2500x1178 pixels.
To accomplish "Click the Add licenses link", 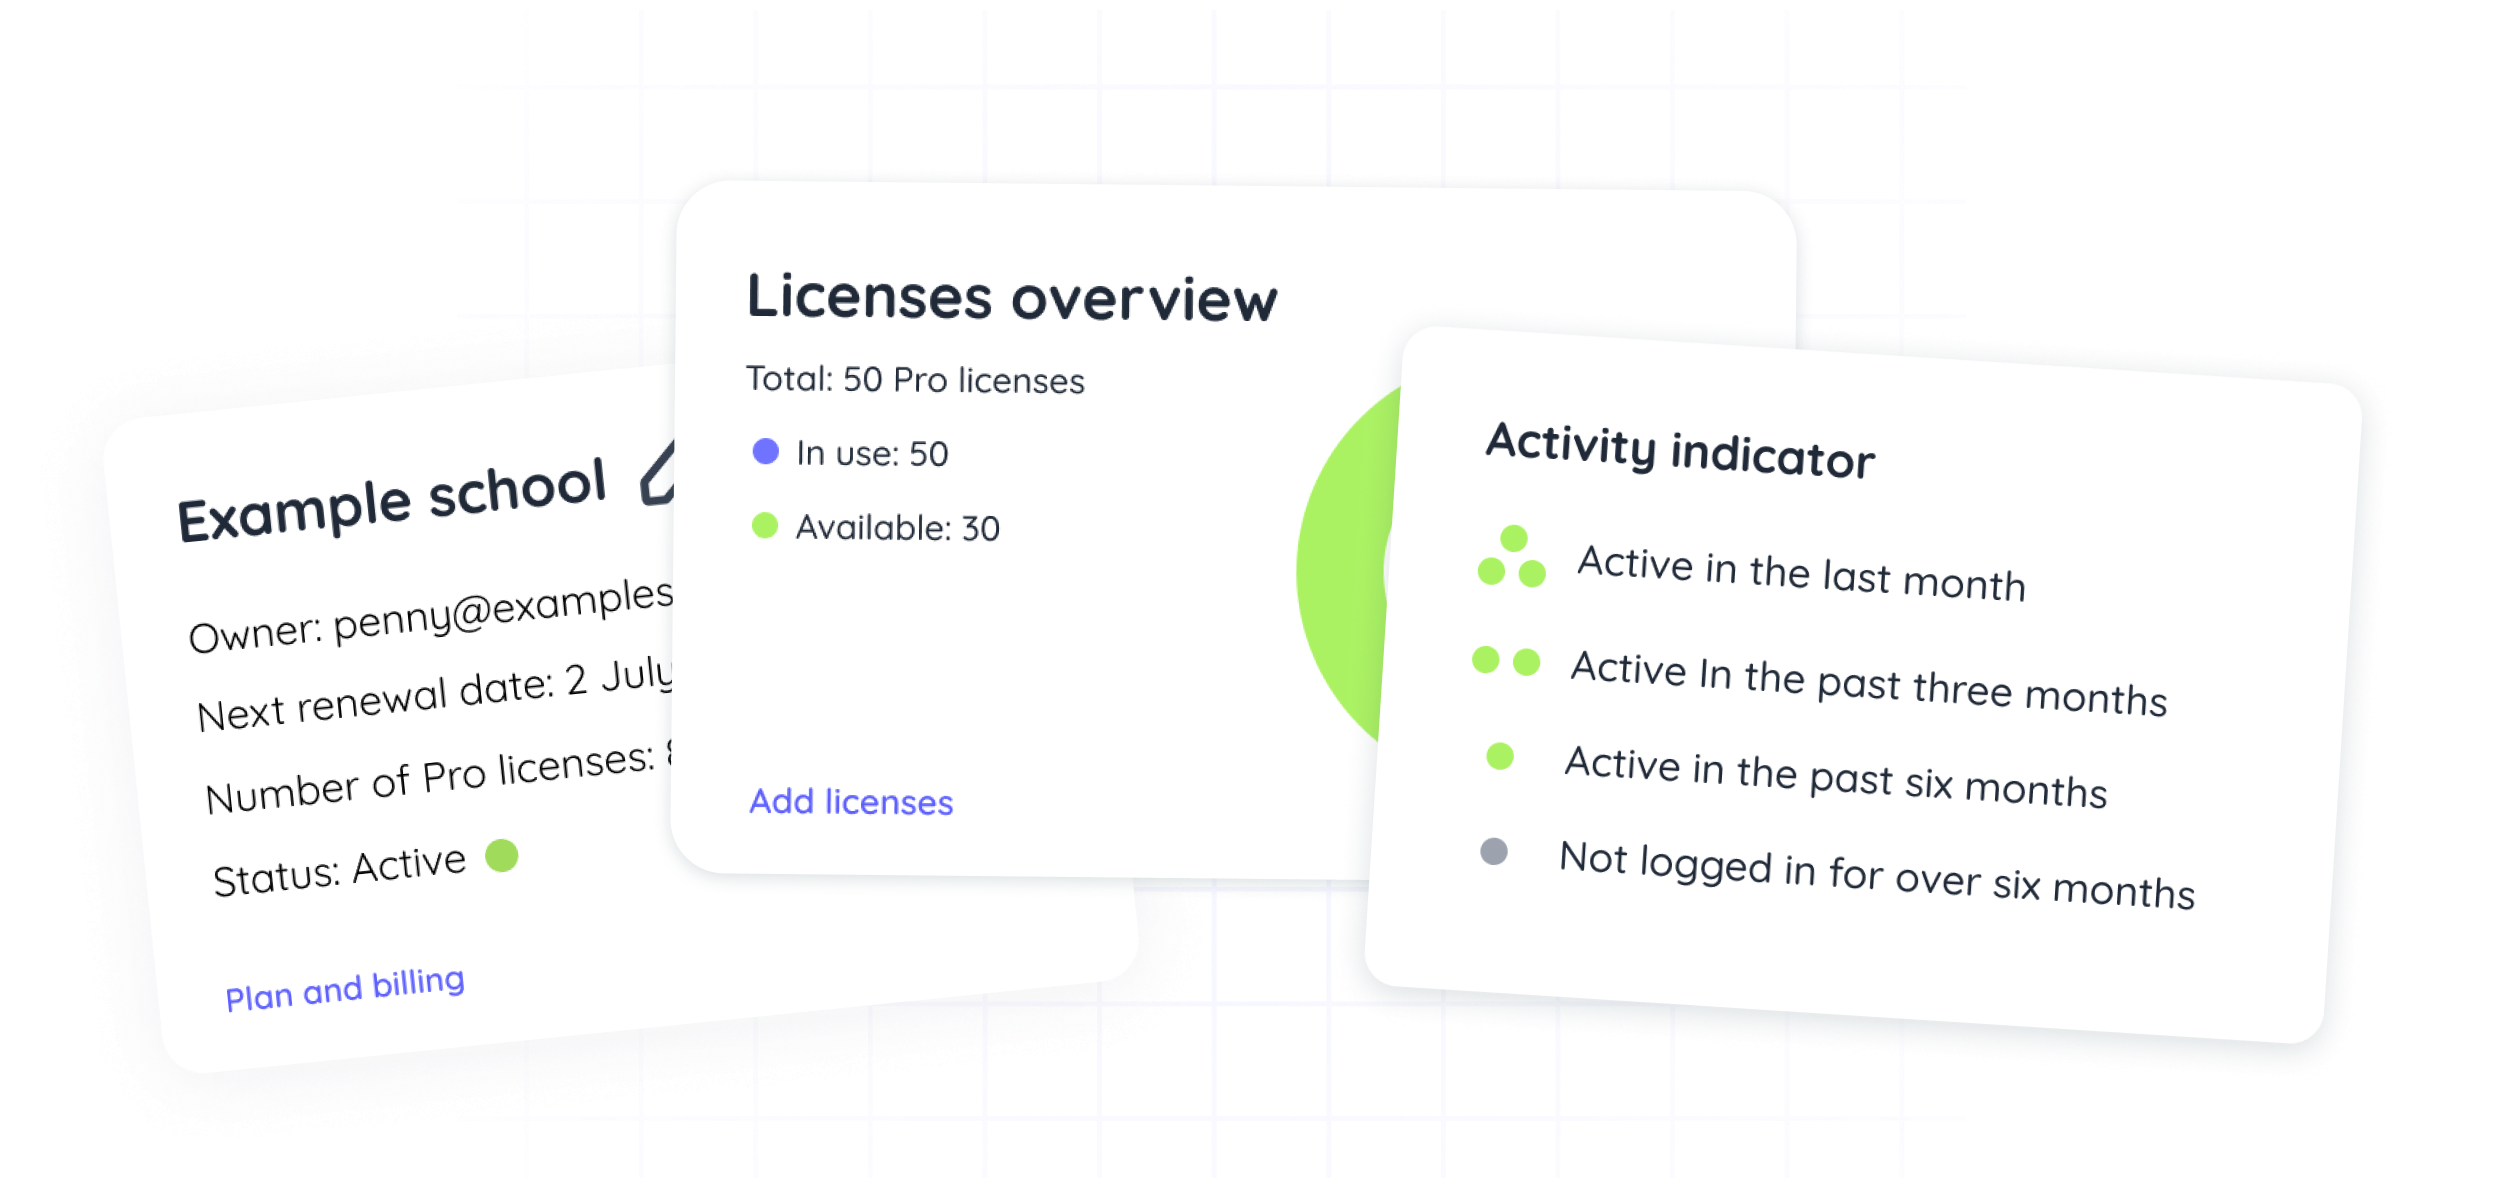I will (851, 802).
